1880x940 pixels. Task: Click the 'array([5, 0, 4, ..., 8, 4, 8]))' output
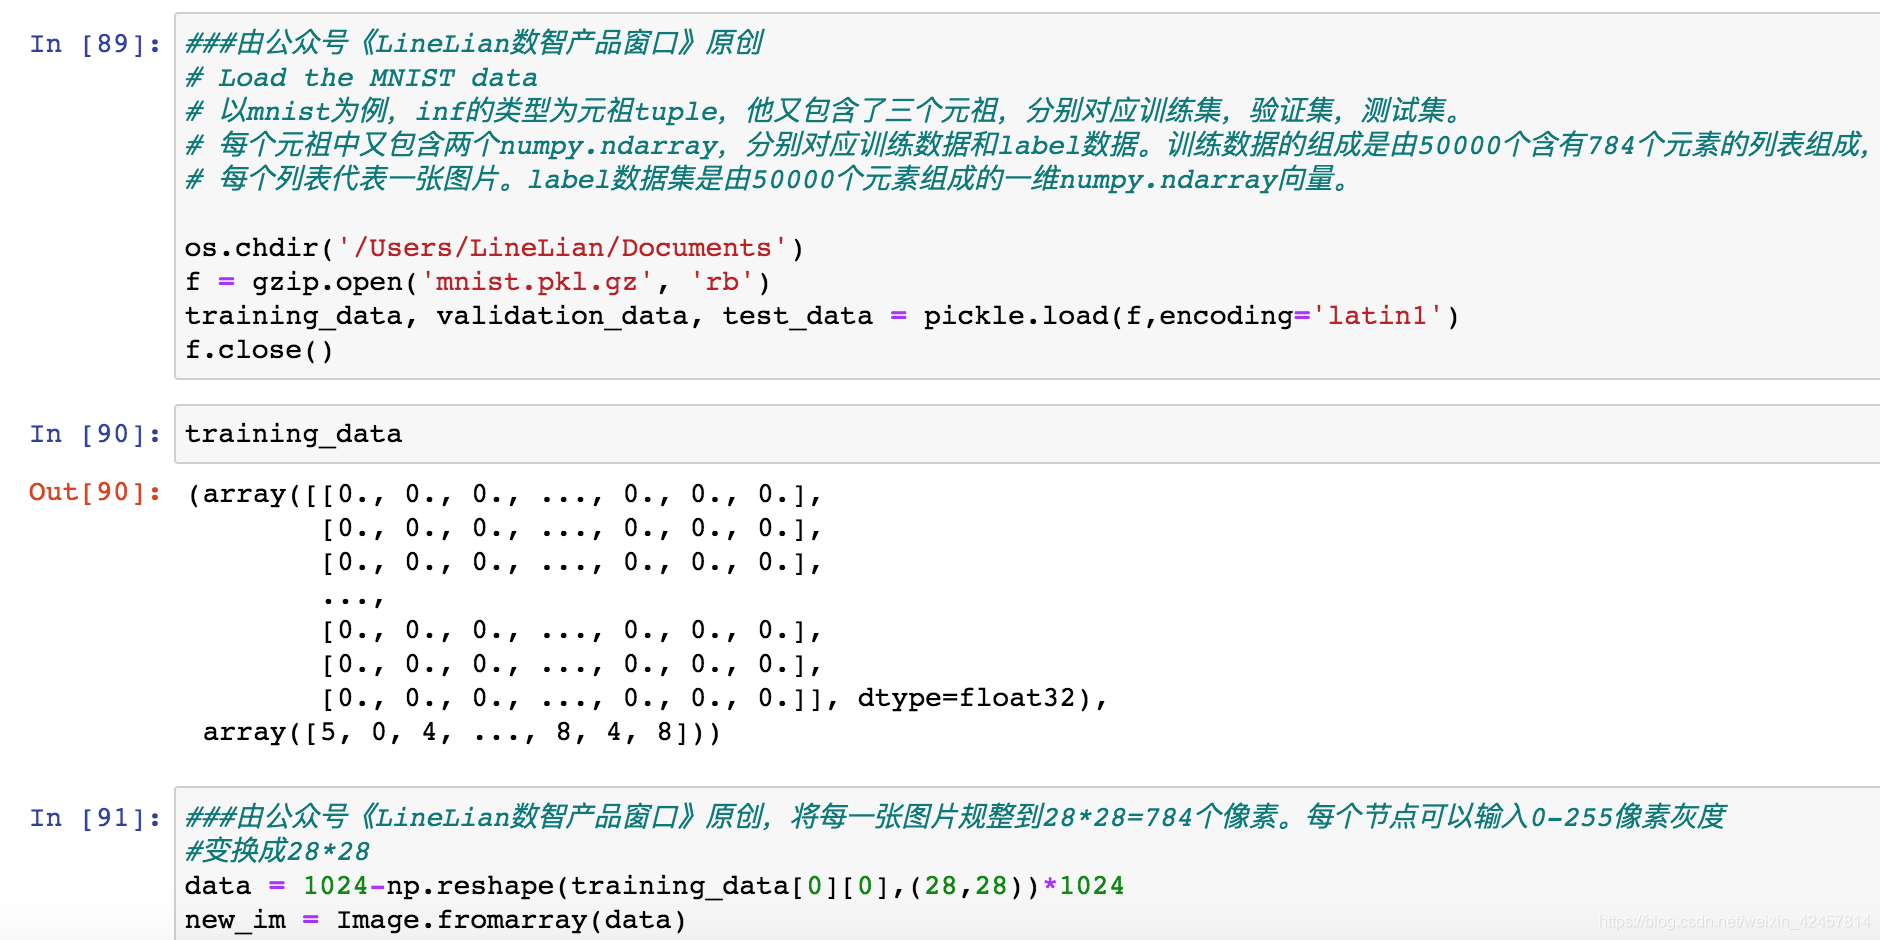click(x=461, y=732)
